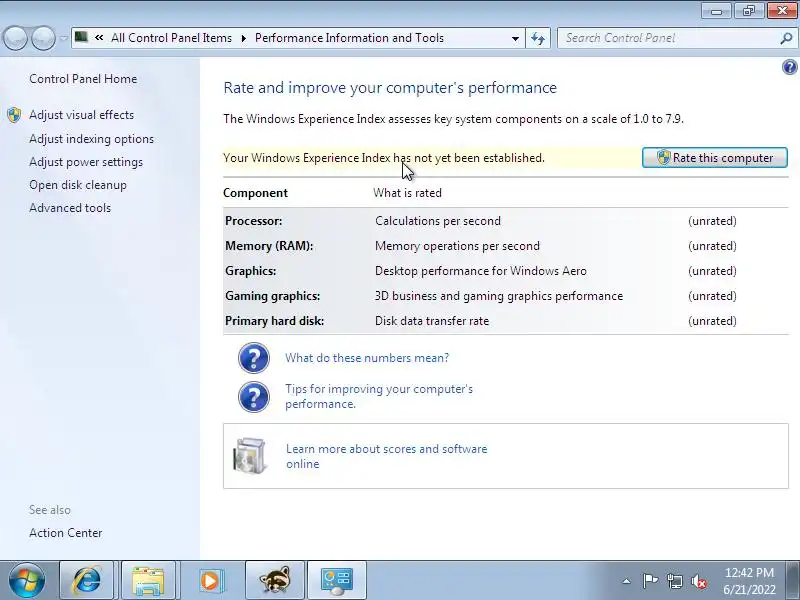Select the Memory (RAM): row label
The image size is (800, 600).
tap(269, 246)
